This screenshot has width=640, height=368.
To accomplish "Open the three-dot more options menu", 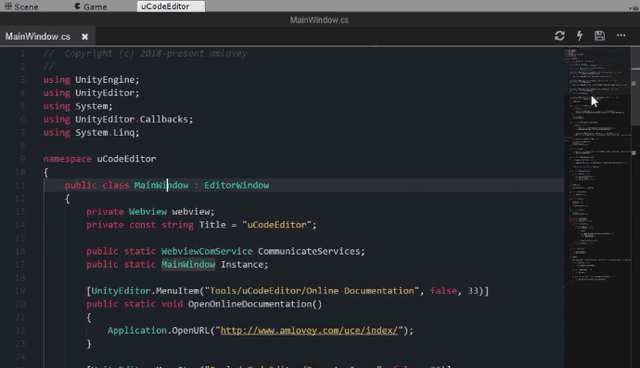I will click(621, 35).
